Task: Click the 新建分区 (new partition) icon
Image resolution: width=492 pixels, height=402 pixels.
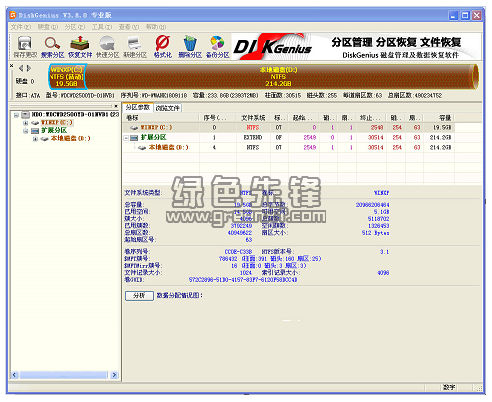Action: 134,43
